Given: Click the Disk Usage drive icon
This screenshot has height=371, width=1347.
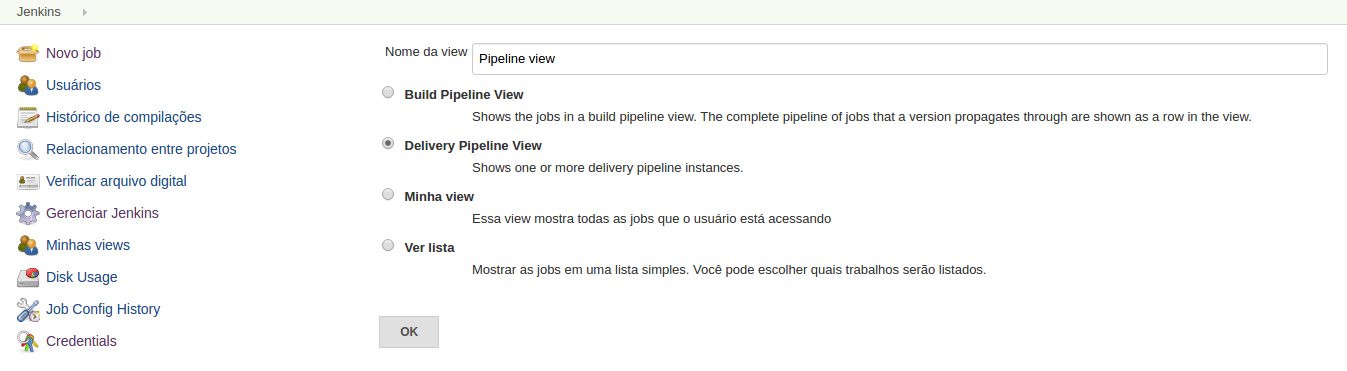Looking at the screenshot, I should click(28, 277).
